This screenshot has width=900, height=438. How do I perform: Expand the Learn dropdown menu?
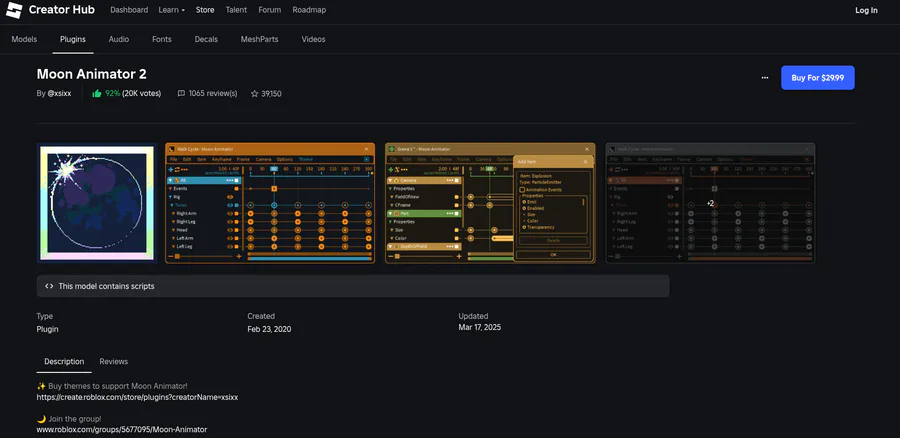[x=172, y=10]
